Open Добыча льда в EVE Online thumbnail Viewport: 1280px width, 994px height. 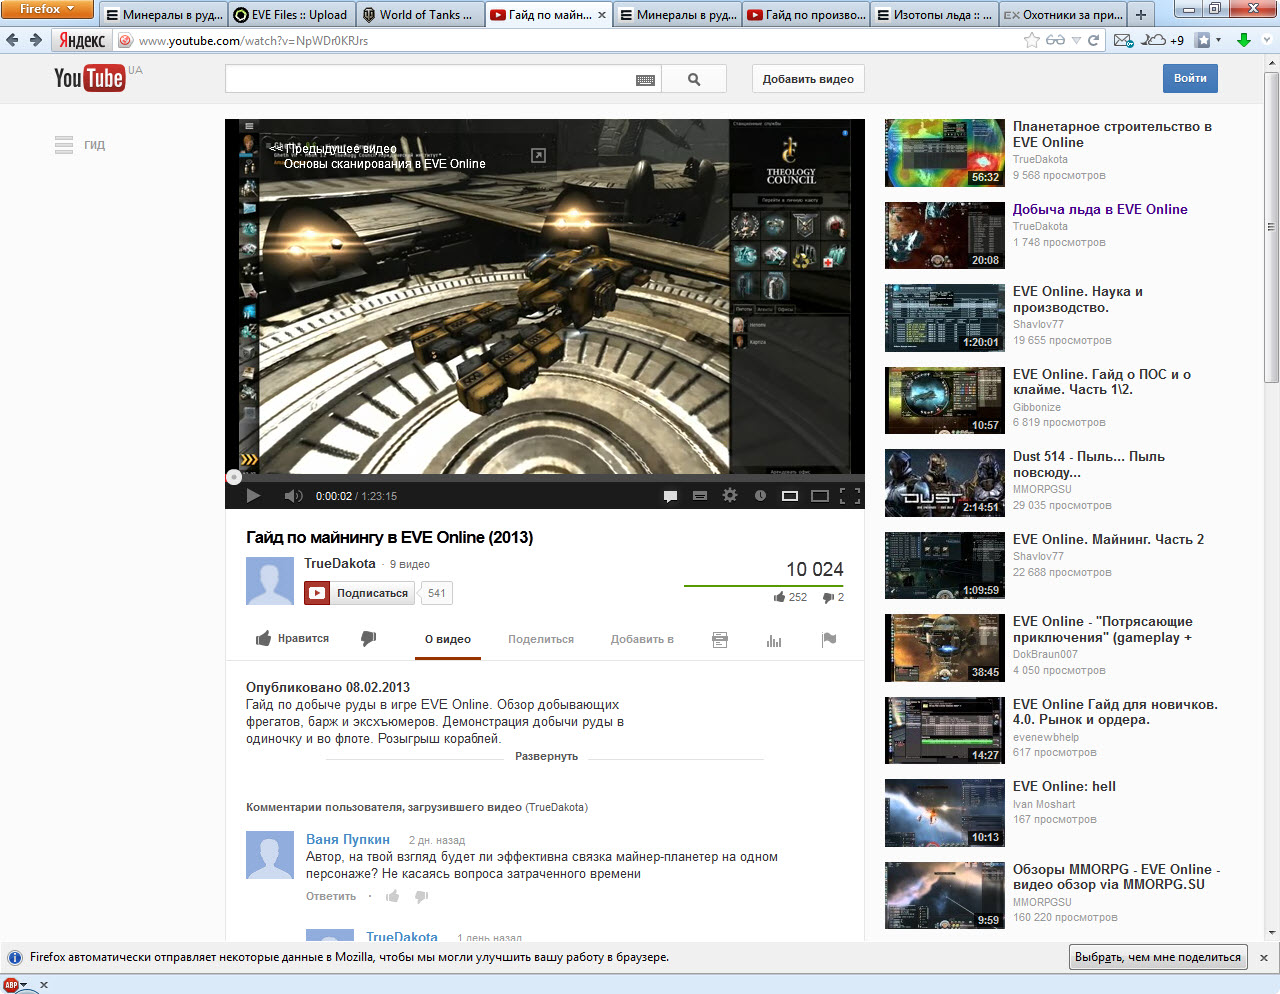945,235
